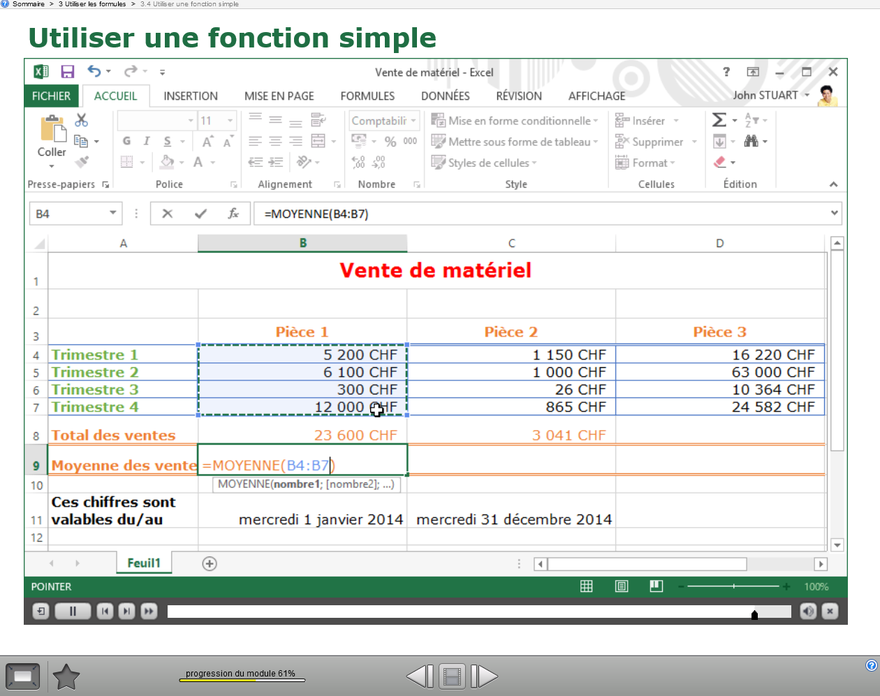Expand the Name Box dropdown showing B4
Image resolution: width=880 pixels, height=696 pixels.
point(112,214)
